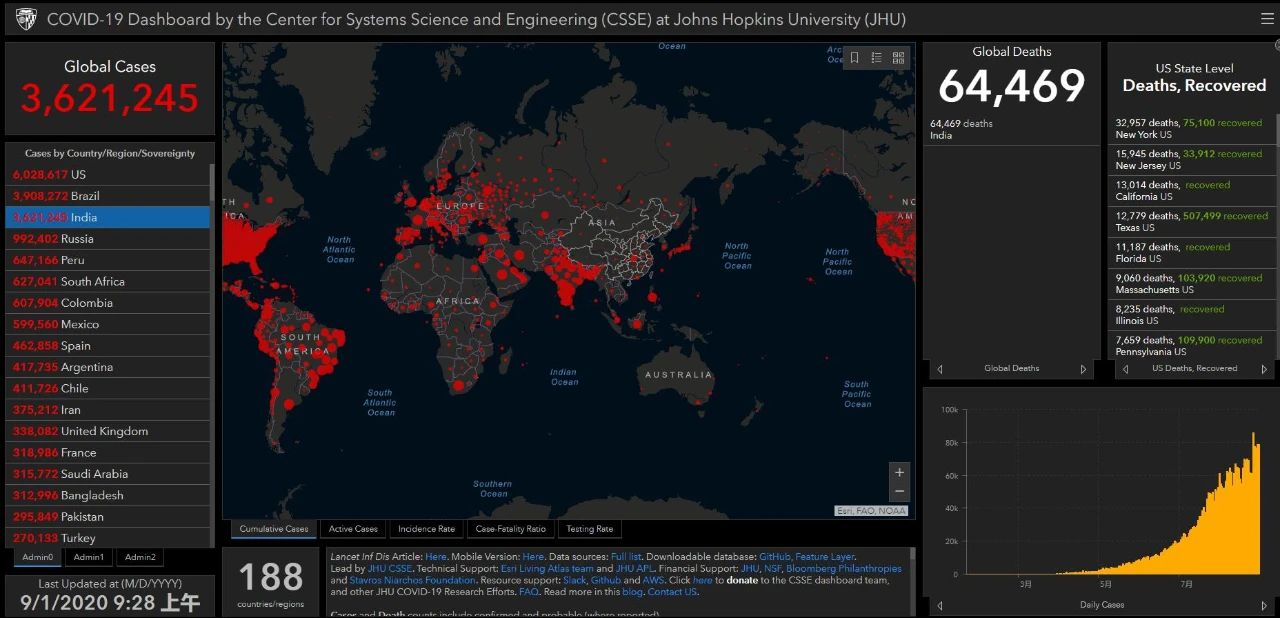
Task: Select the Admin1 tab
Action: pyautogui.click(x=88, y=557)
